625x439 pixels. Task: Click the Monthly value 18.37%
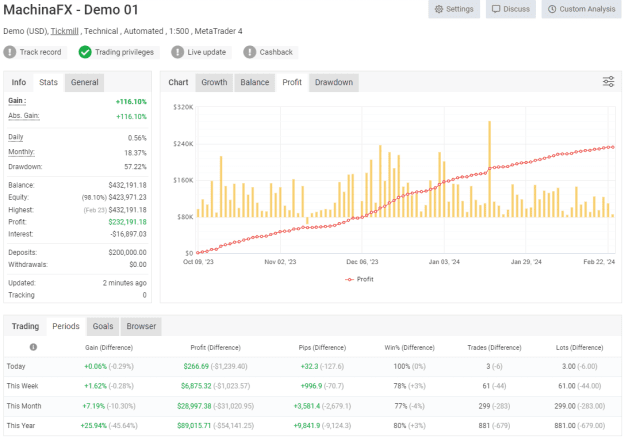pos(136,153)
